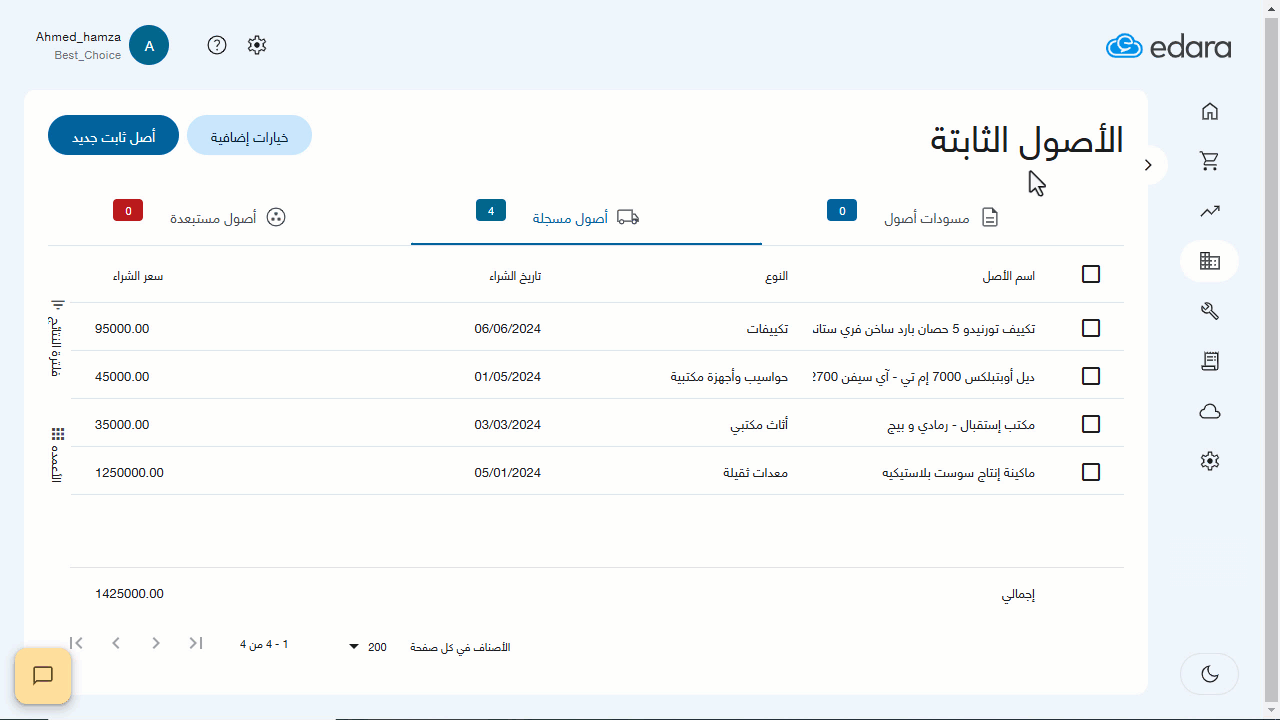Check the row for ديل أوبتبلكس 7000
Image resolution: width=1280 pixels, height=720 pixels.
point(1091,376)
